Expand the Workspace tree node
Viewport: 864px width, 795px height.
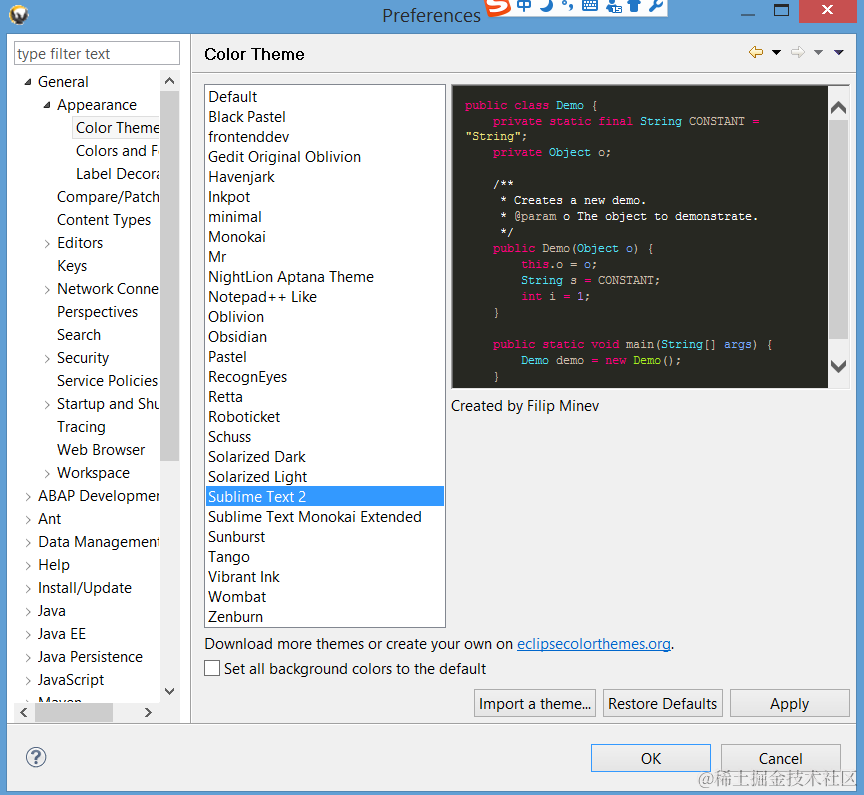pyautogui.click(x=47, y=474)
